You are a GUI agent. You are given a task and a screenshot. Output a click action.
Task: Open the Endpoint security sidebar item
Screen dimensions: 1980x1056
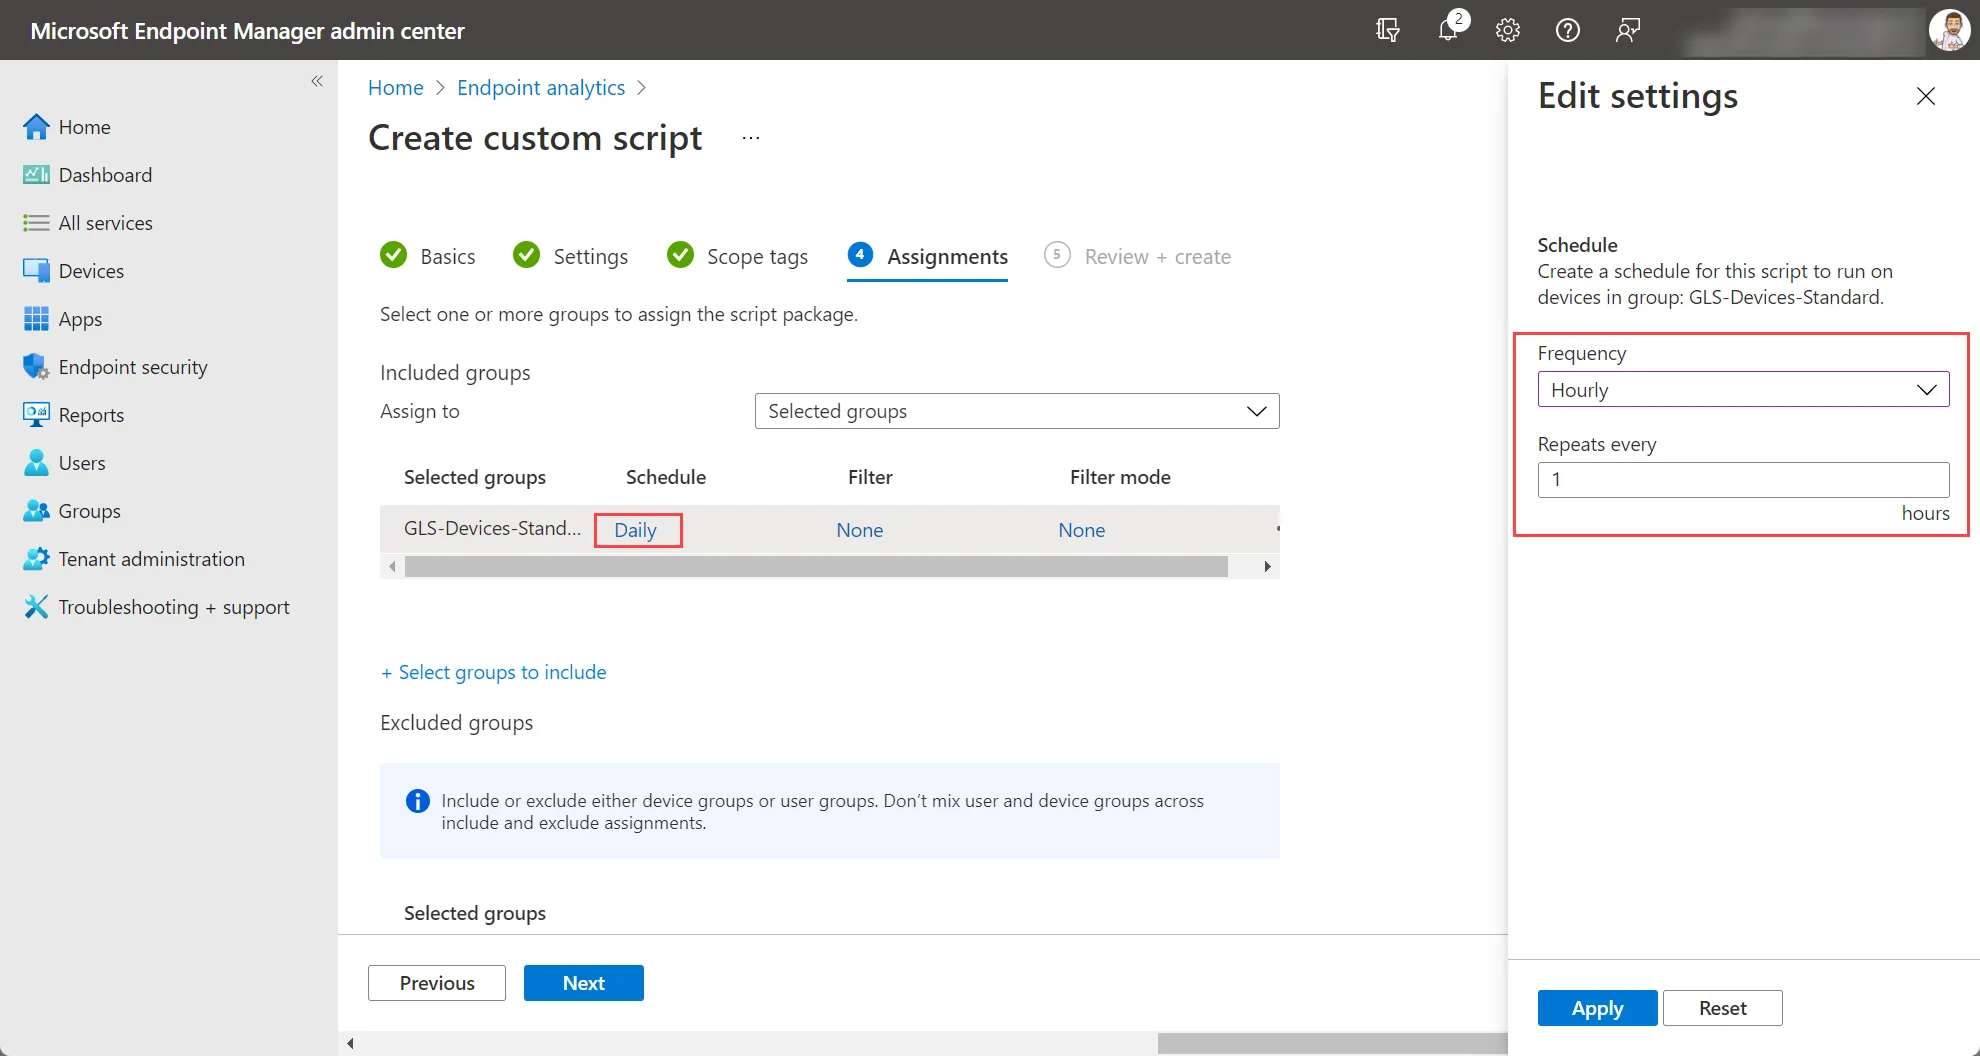click(x=133, y=367)
